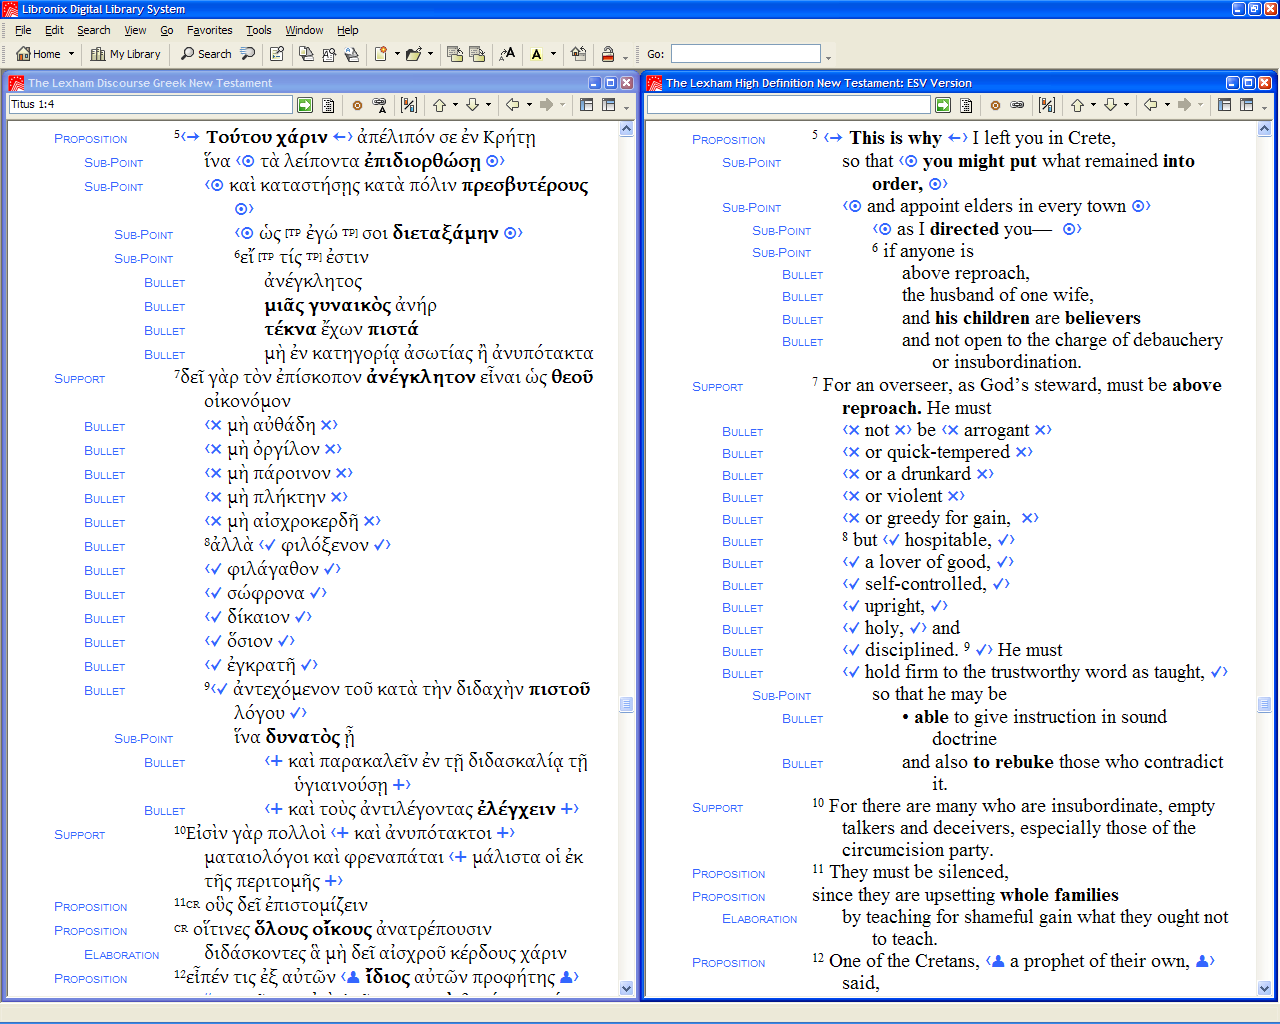The width and height of the screenshot is (1280, 1024).
Task: Click the stacked documents icon after notes
Action: 306,54
